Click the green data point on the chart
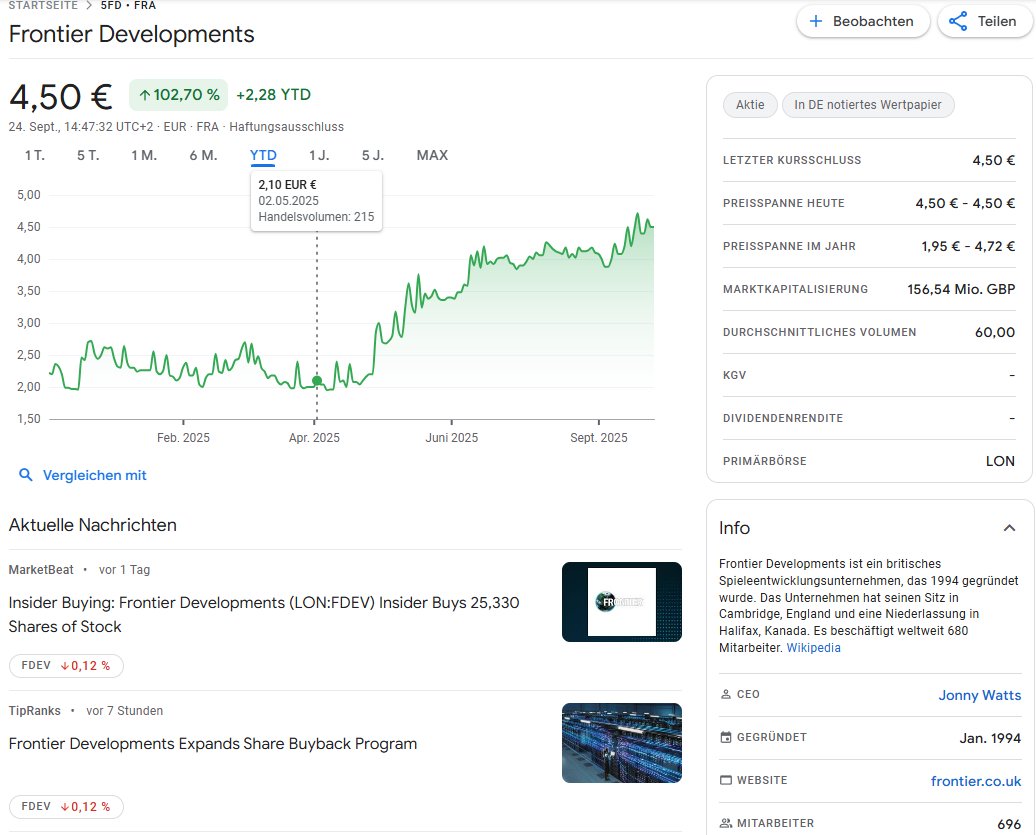Screen dimensions: 1036x835 point(317,381)
